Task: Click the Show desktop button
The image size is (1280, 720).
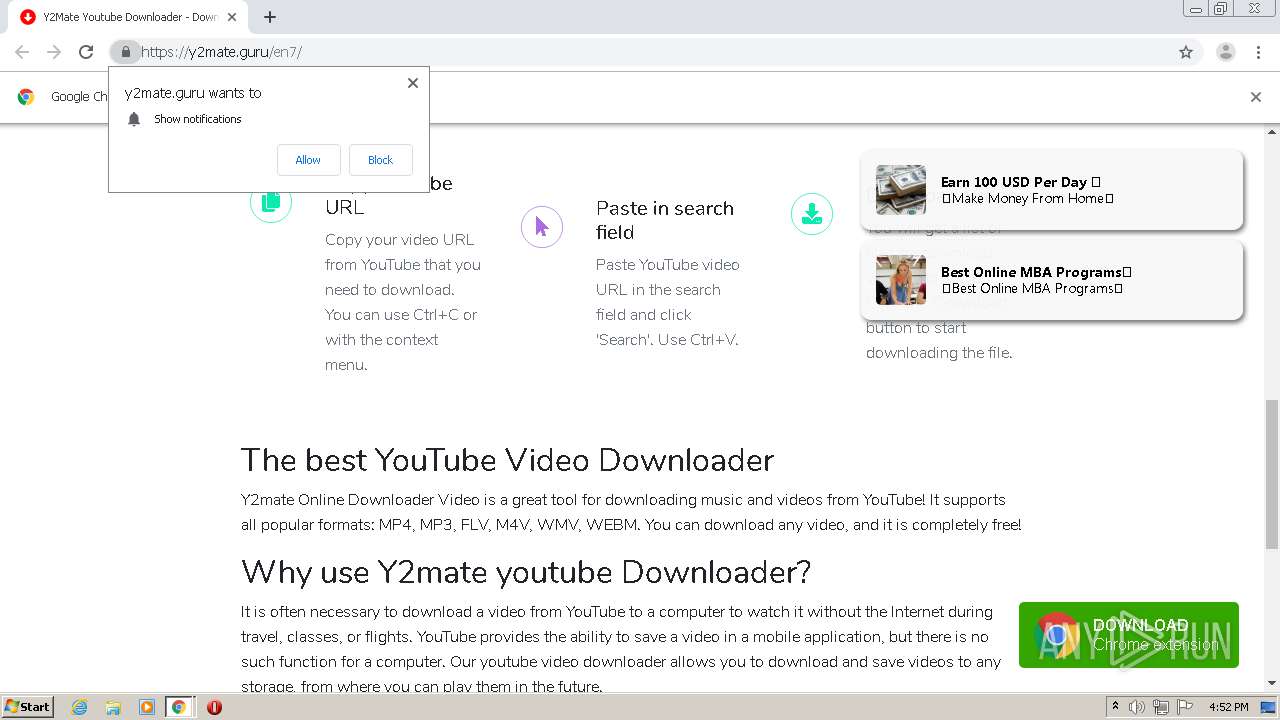Action: [x=1268, y=707]
